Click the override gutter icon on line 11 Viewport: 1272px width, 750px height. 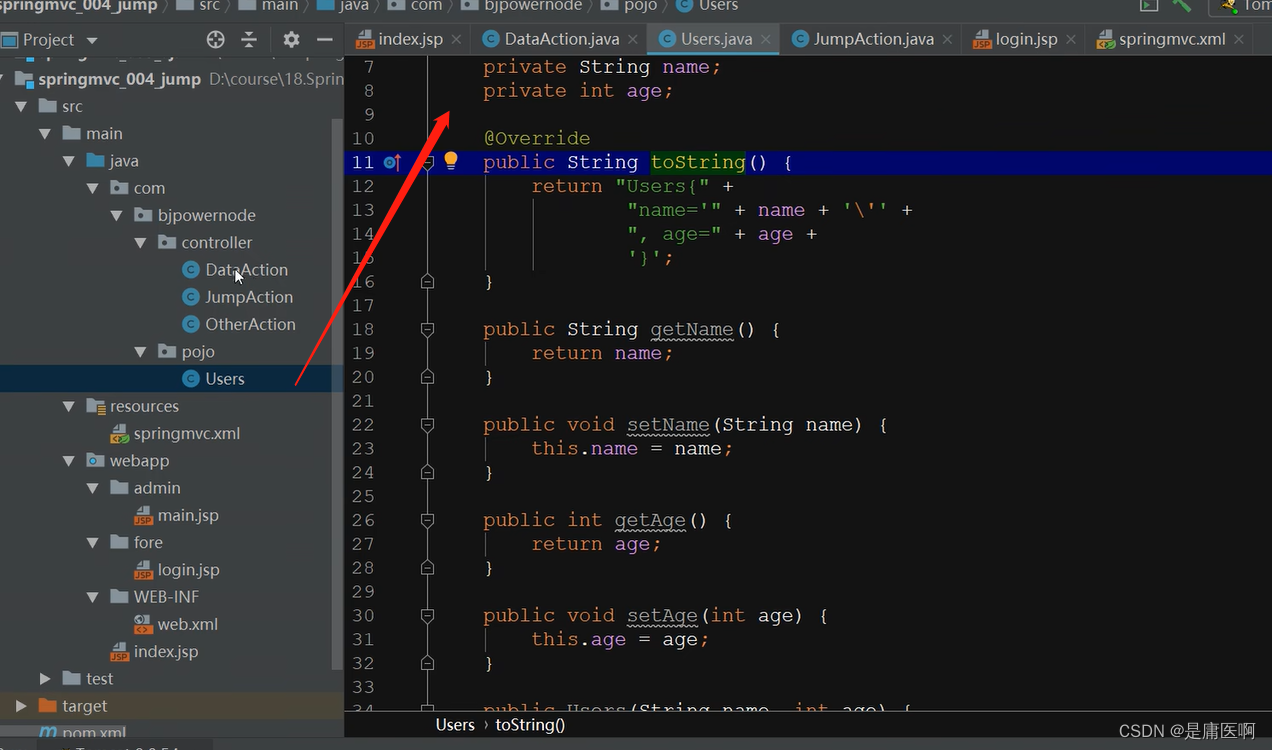coord(392,162)
